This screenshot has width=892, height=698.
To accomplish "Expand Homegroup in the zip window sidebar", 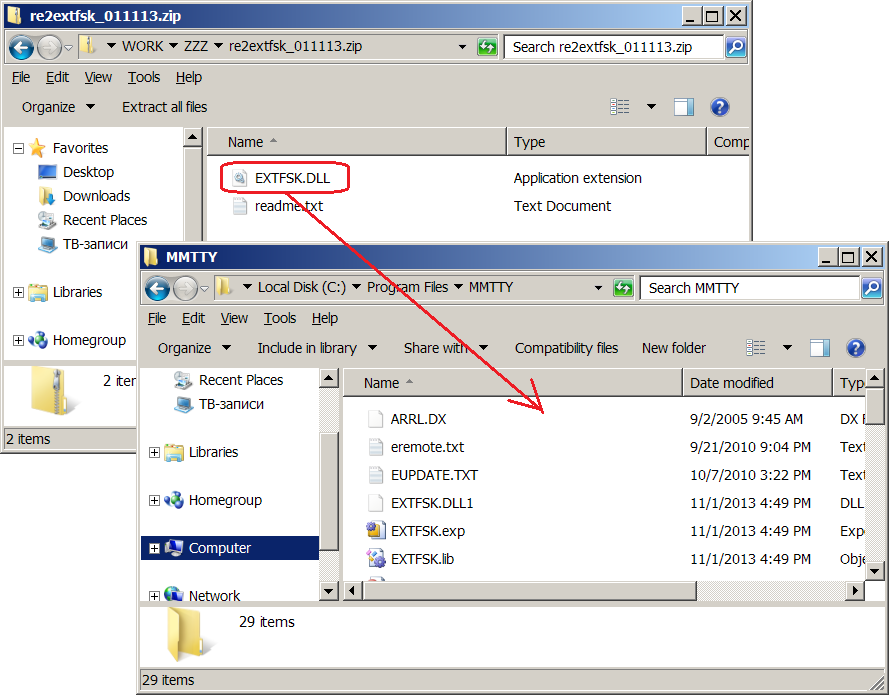I will [x=18, y=340].
